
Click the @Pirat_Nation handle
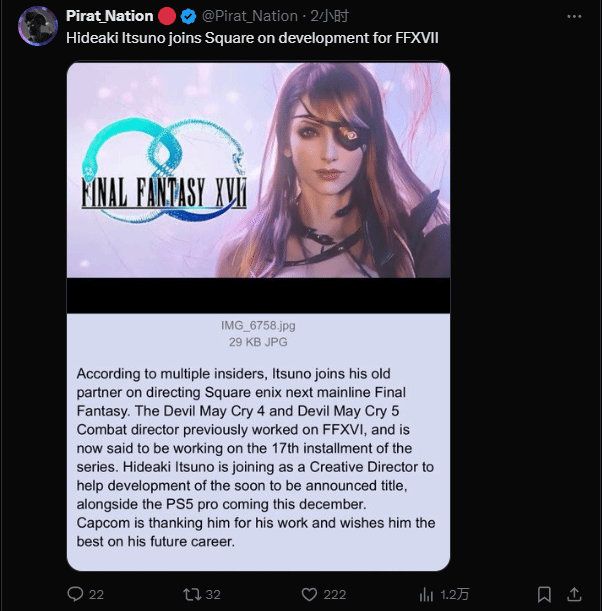[x=249, y=16]
